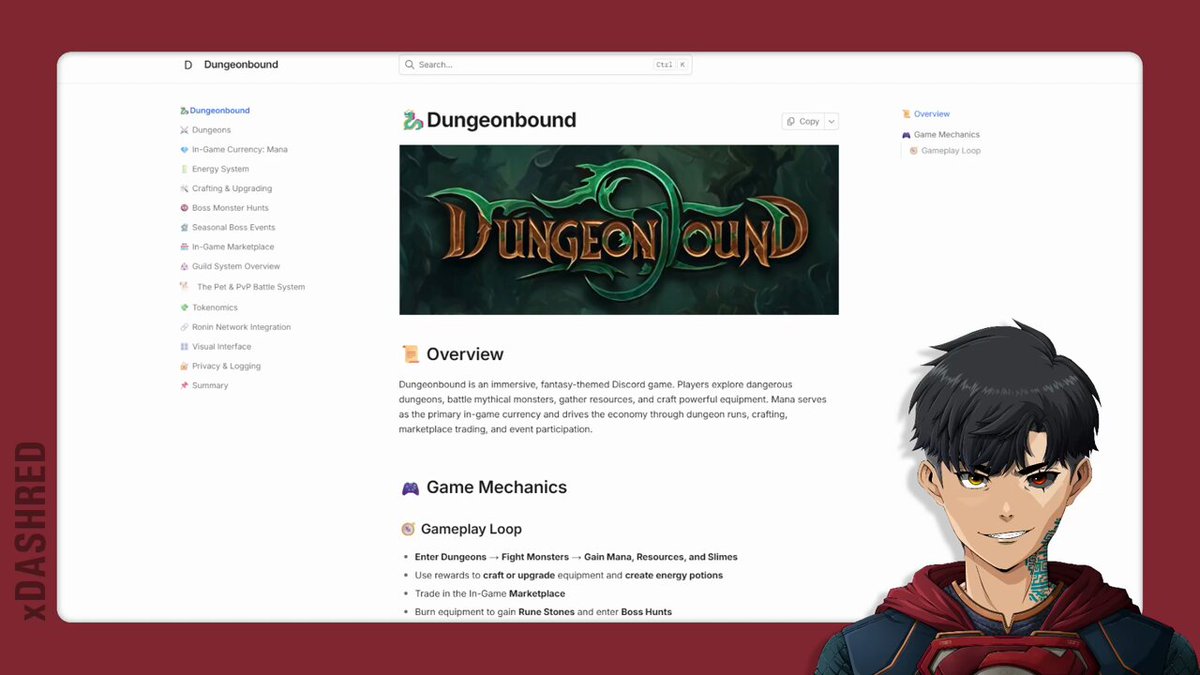
Task: Open the Energy System page
Action: coord(221,169)
